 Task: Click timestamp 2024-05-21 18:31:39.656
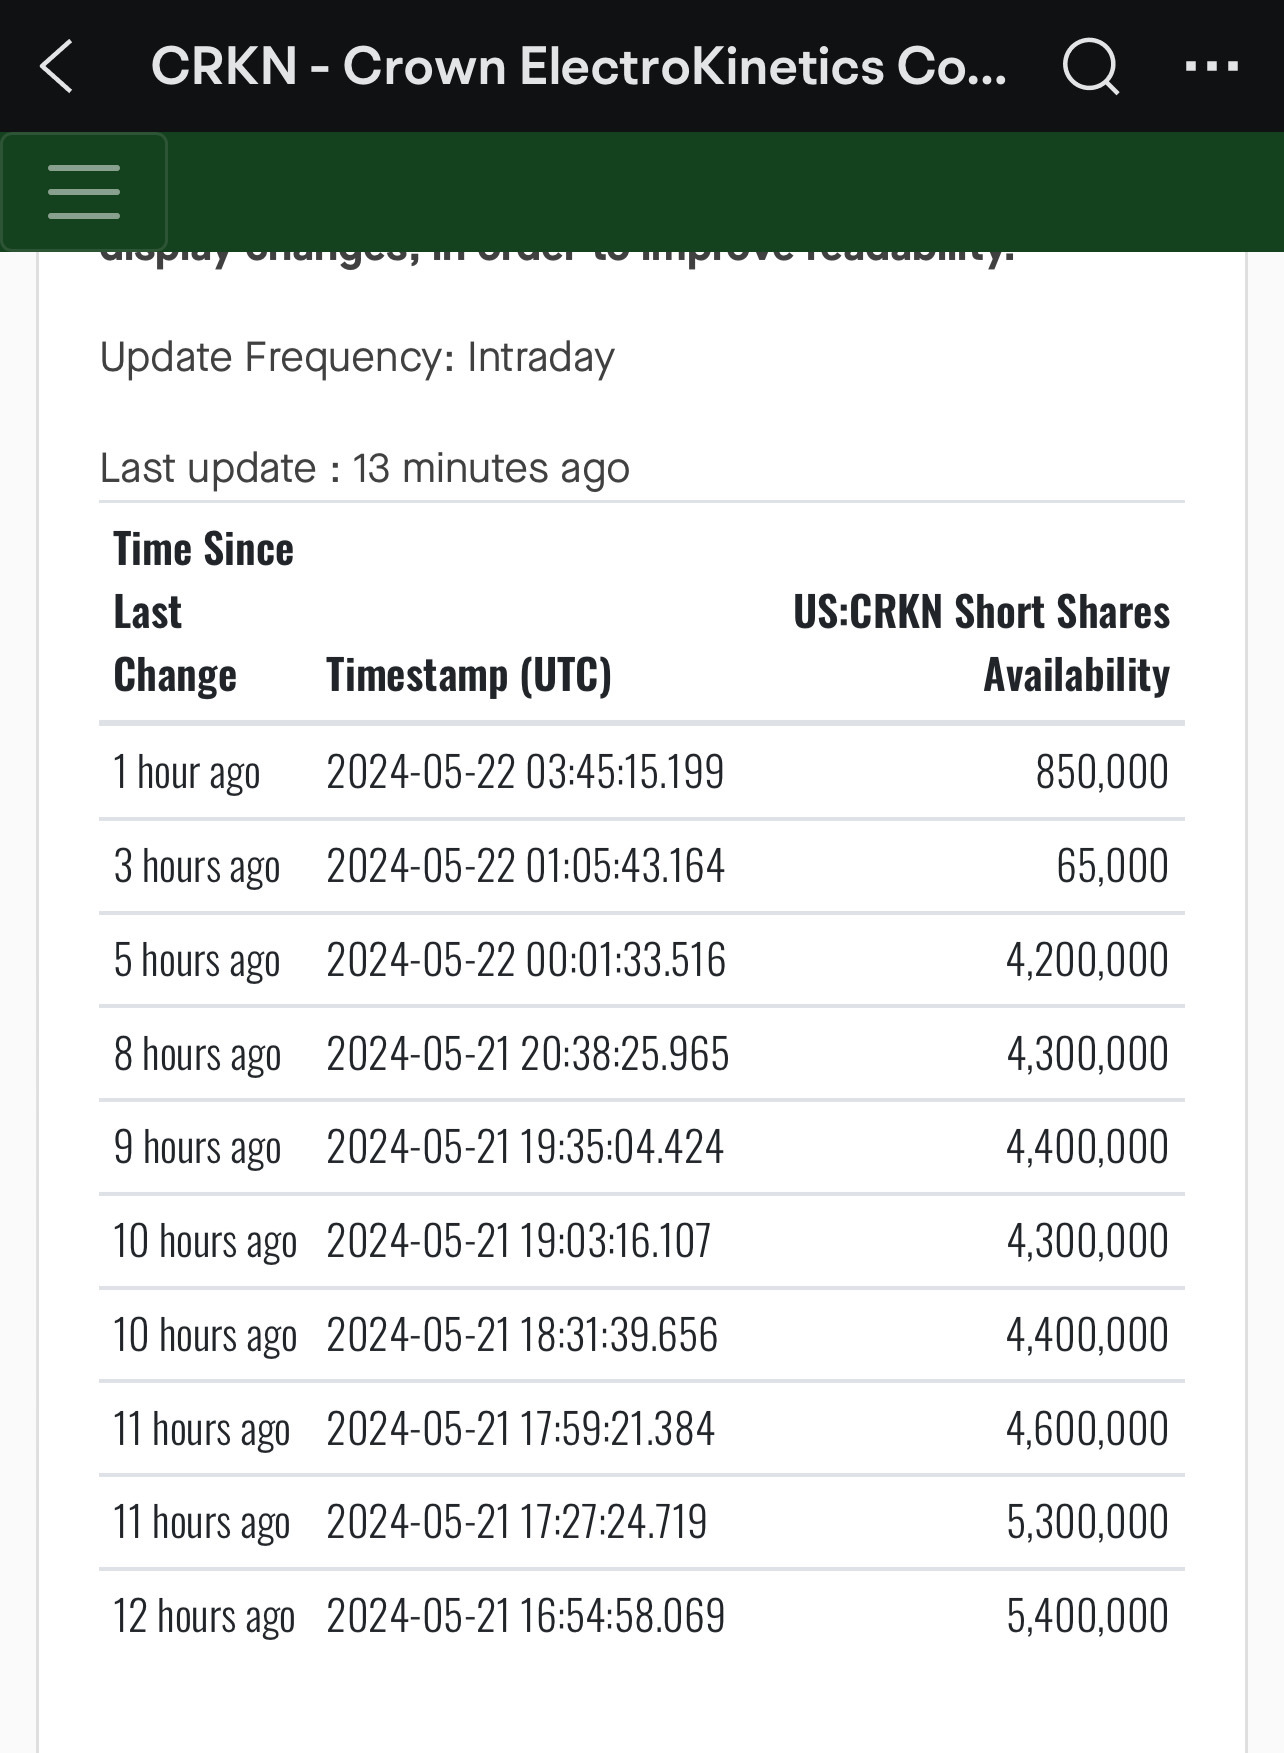tap(522, 1335)
